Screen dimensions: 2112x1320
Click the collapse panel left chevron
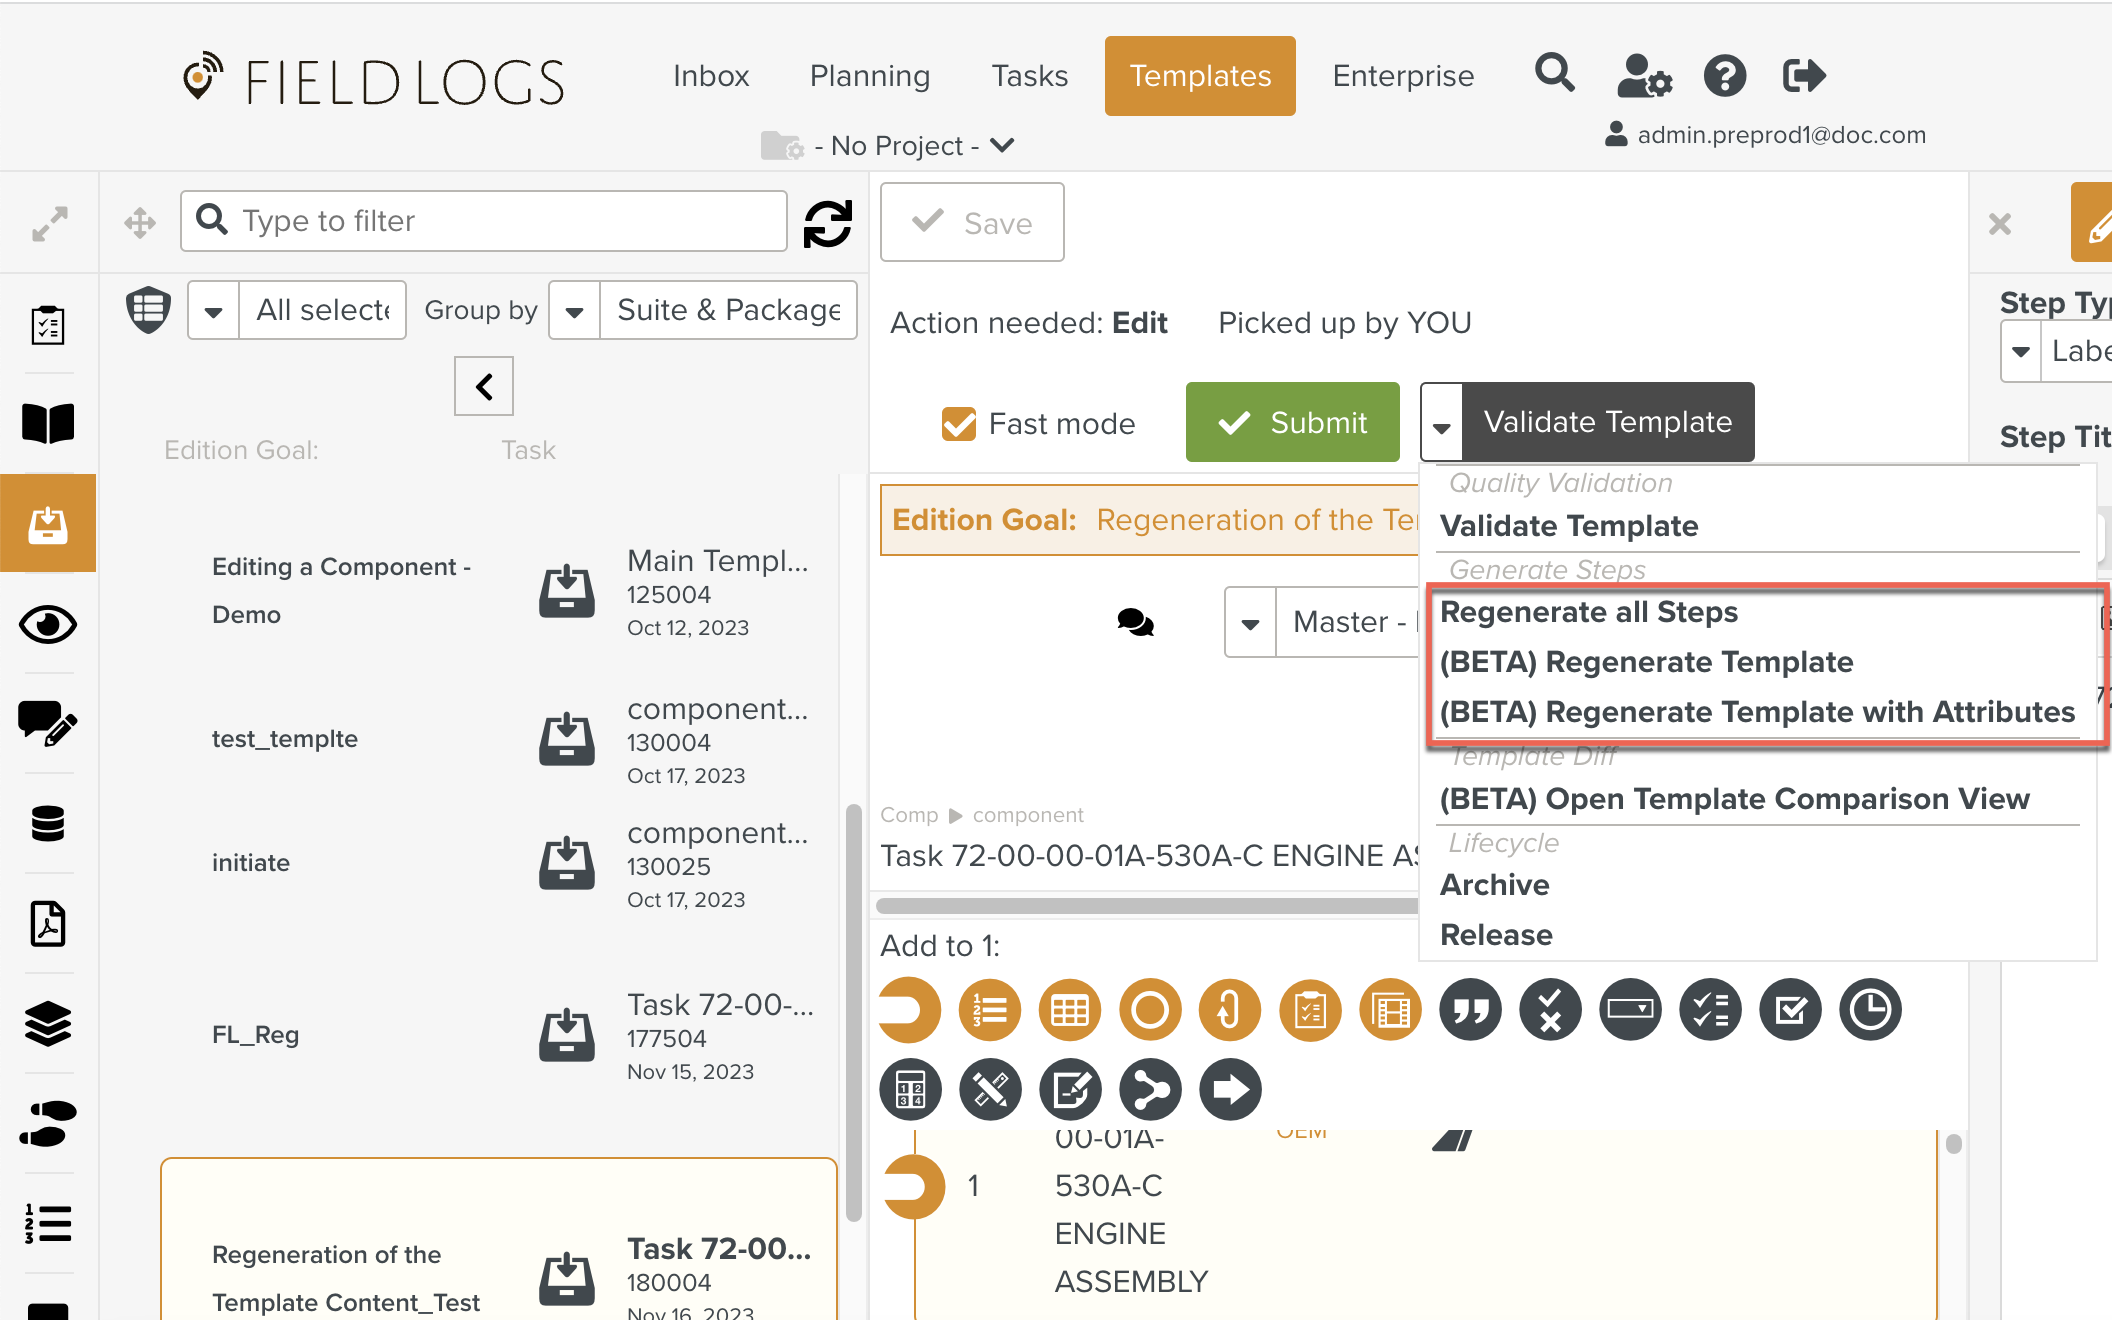click(x=484, y=386)
